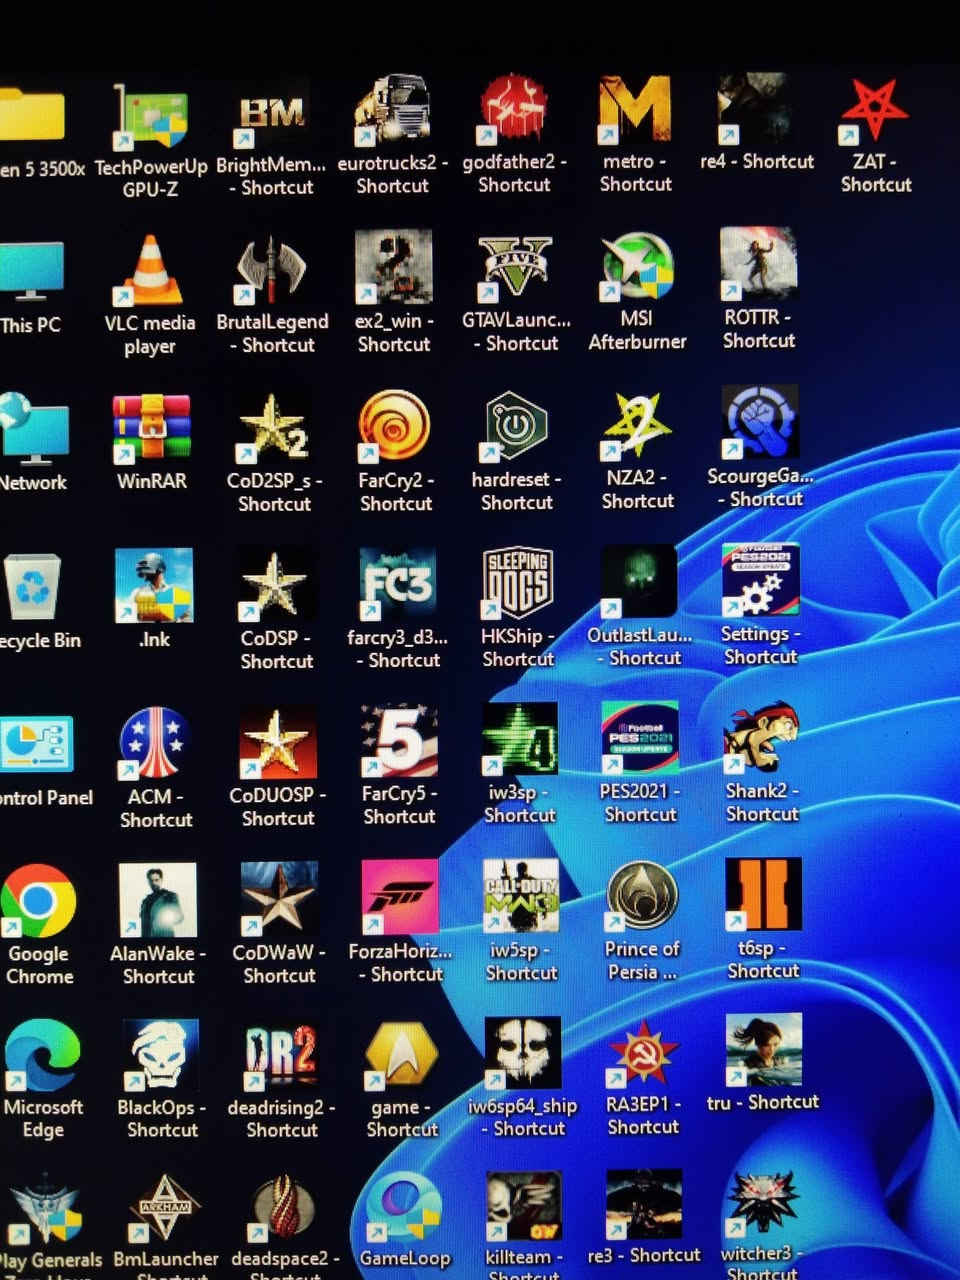Image resolution: width=960 pixels, height=1280 pixels.
Task: Click the FarCry5 shortcut icon
Action: [398, 742]
